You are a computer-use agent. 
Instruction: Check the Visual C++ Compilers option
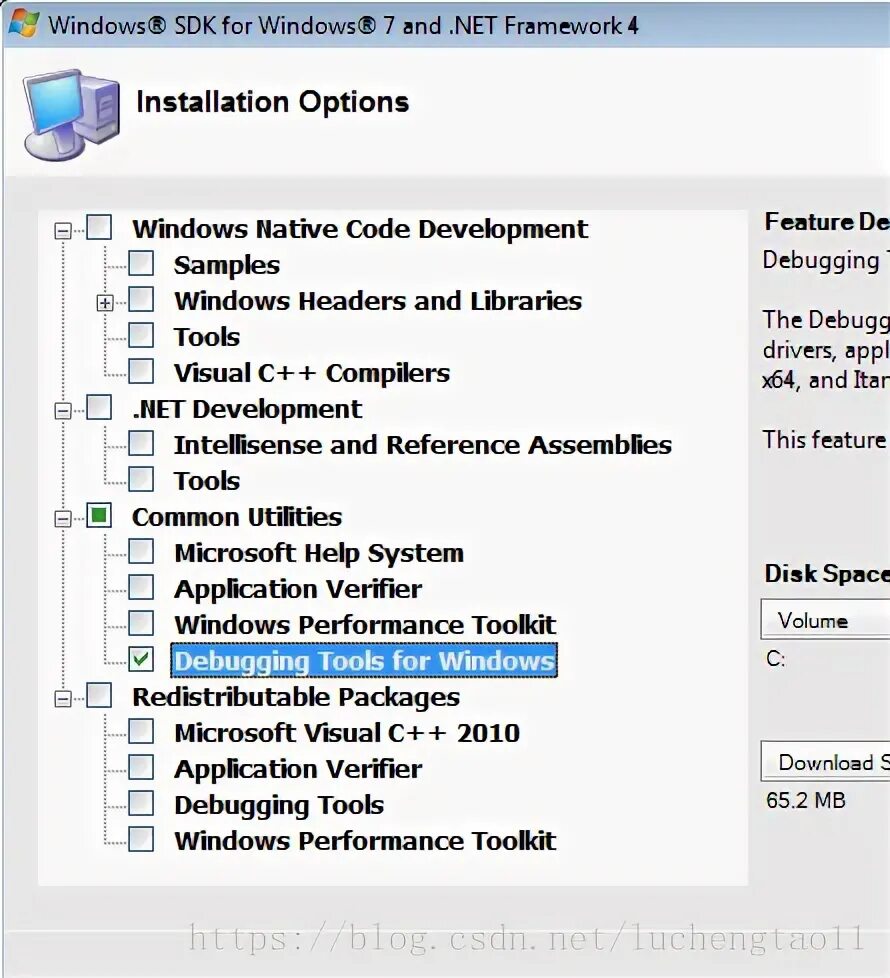pos(141,372)
